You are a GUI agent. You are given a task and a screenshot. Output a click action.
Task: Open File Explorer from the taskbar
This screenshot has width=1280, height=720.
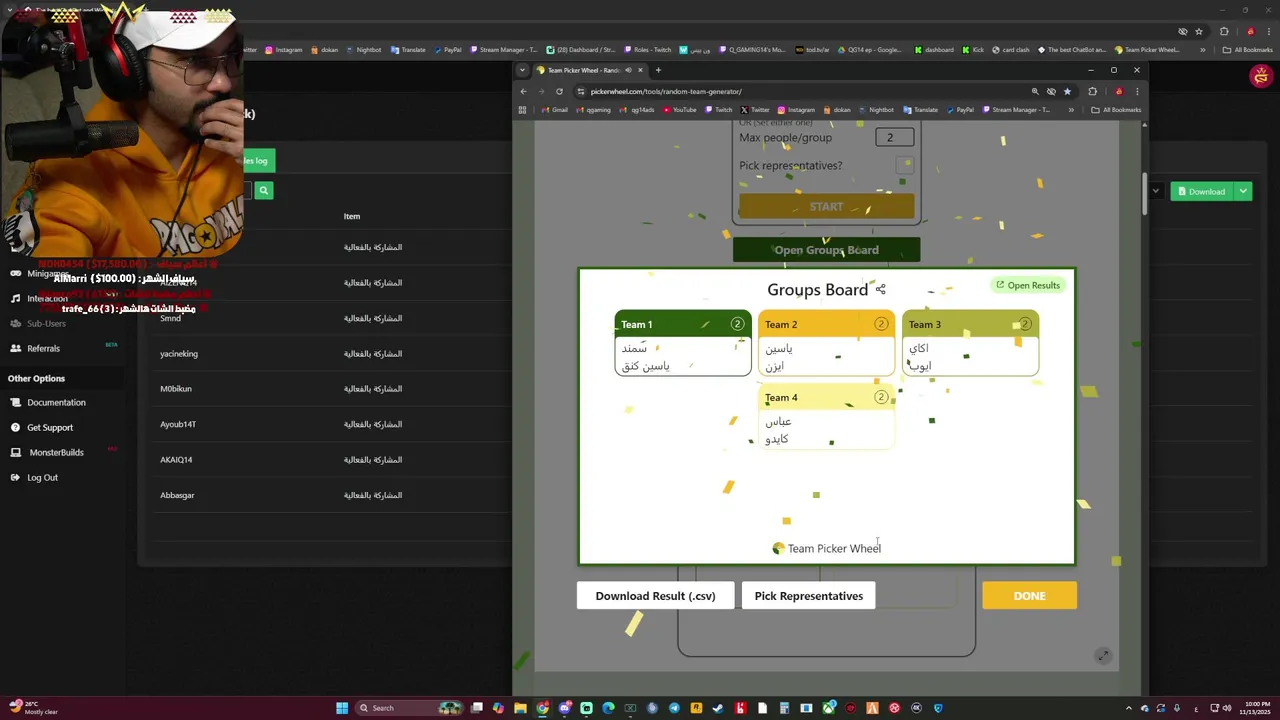(520, 708)
